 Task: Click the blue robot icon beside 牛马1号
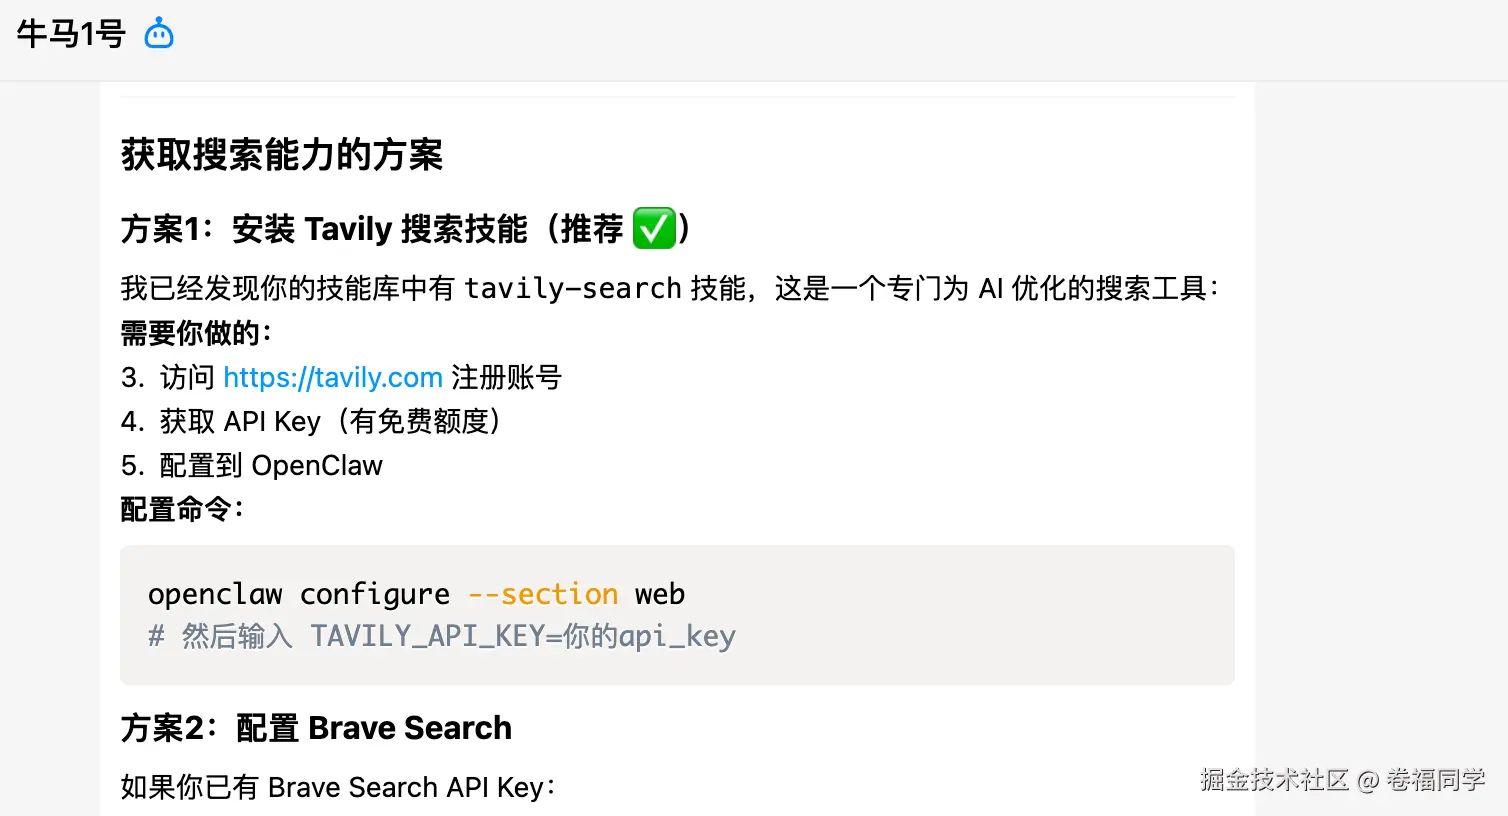click(x=159, y=34)
